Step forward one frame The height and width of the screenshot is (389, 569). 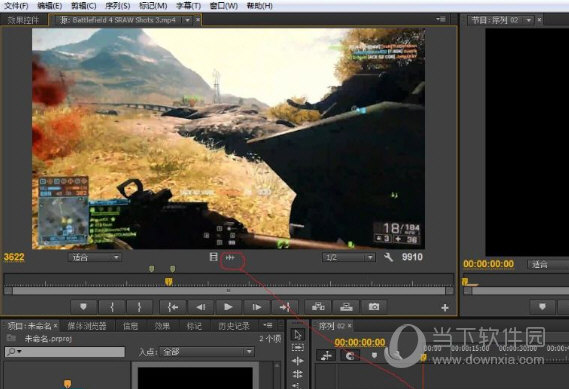tap(257, 307)
